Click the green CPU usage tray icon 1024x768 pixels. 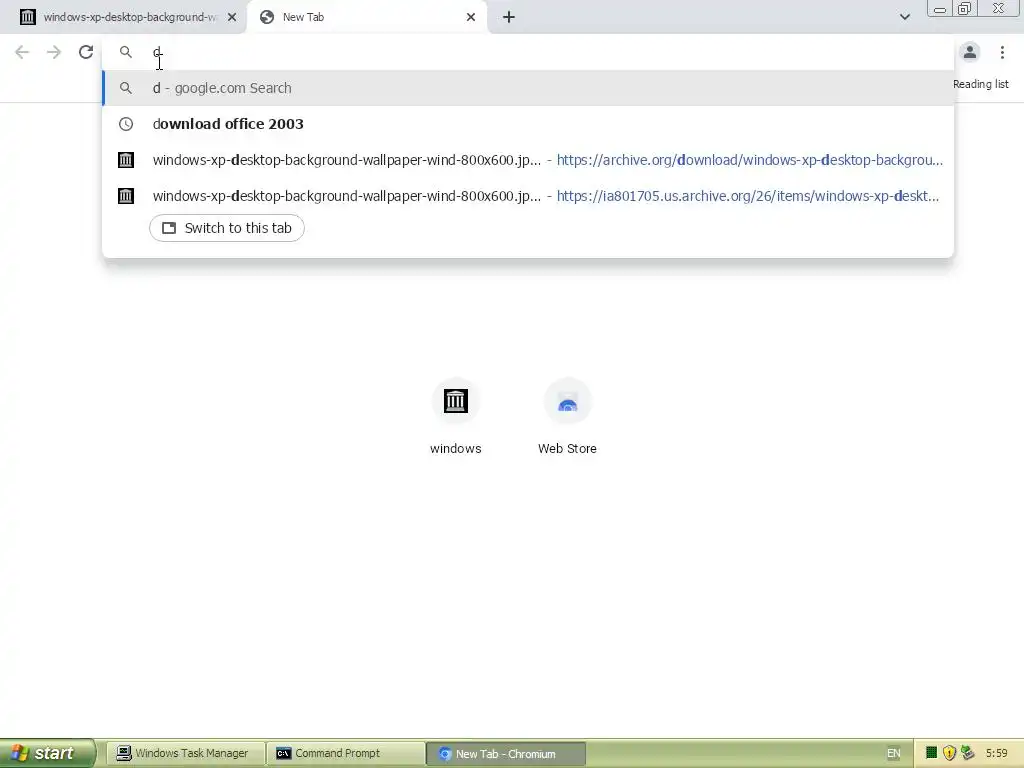[x=931, y=753]
